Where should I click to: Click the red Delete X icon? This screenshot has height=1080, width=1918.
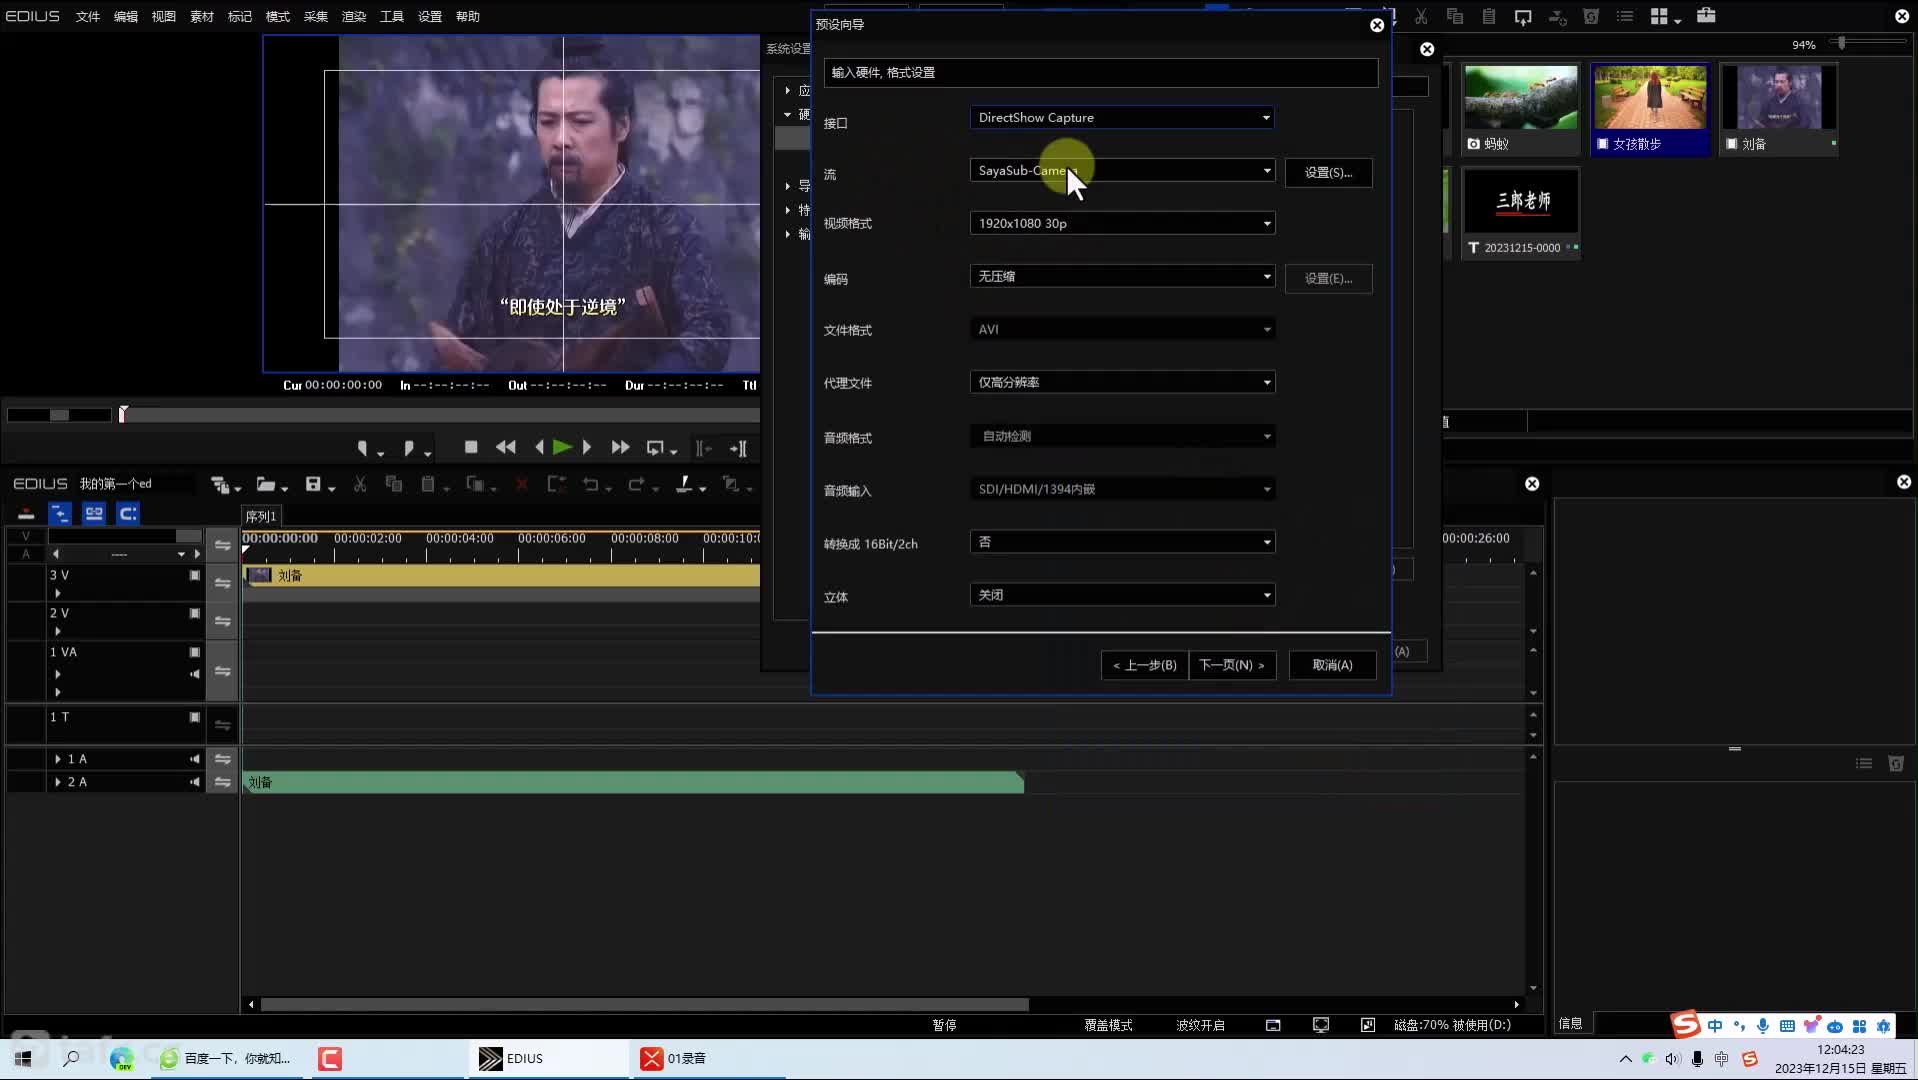click(521, 484)
